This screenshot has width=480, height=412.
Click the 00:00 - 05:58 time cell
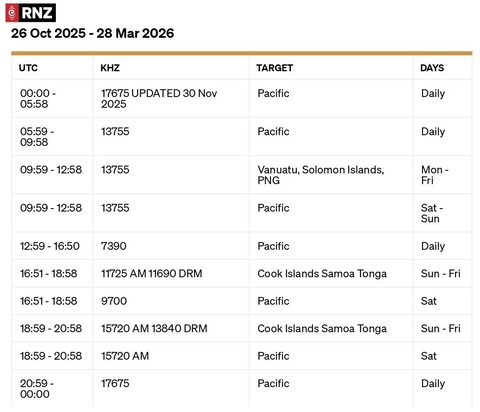52,99
